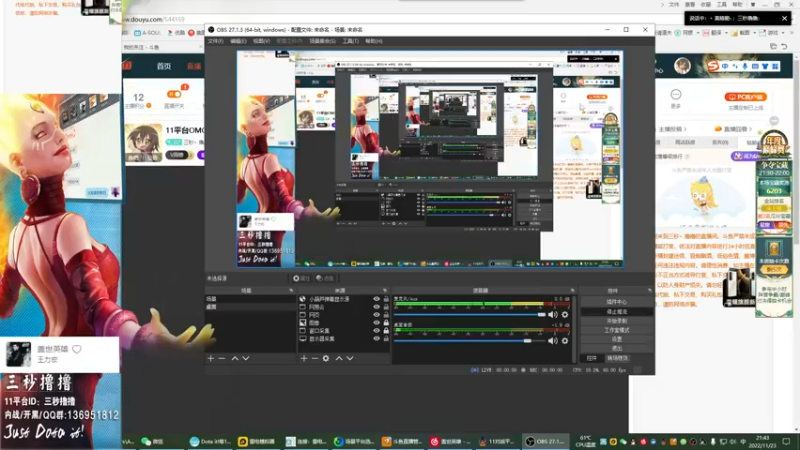Toggle visibility eye for 图像 source

click(377, 323)
